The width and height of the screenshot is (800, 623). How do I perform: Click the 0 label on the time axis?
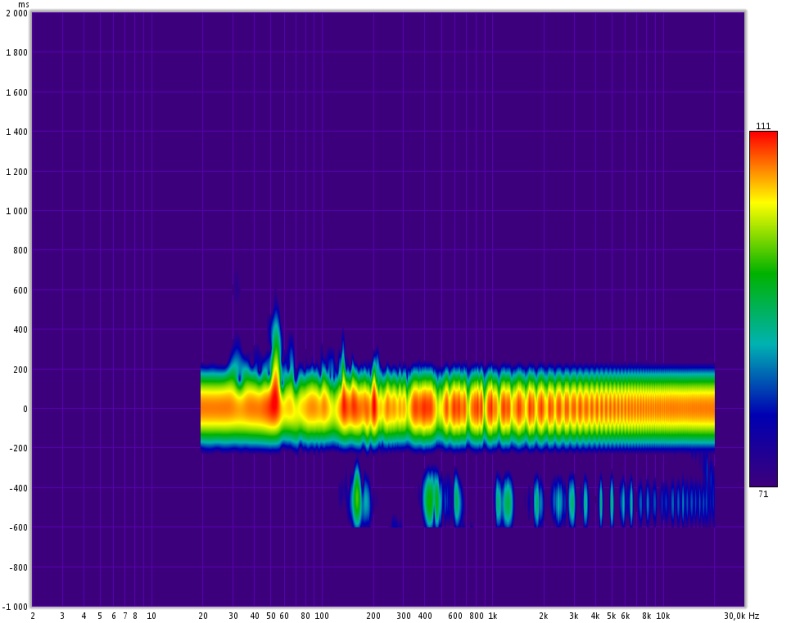click(x=23, y=409)
